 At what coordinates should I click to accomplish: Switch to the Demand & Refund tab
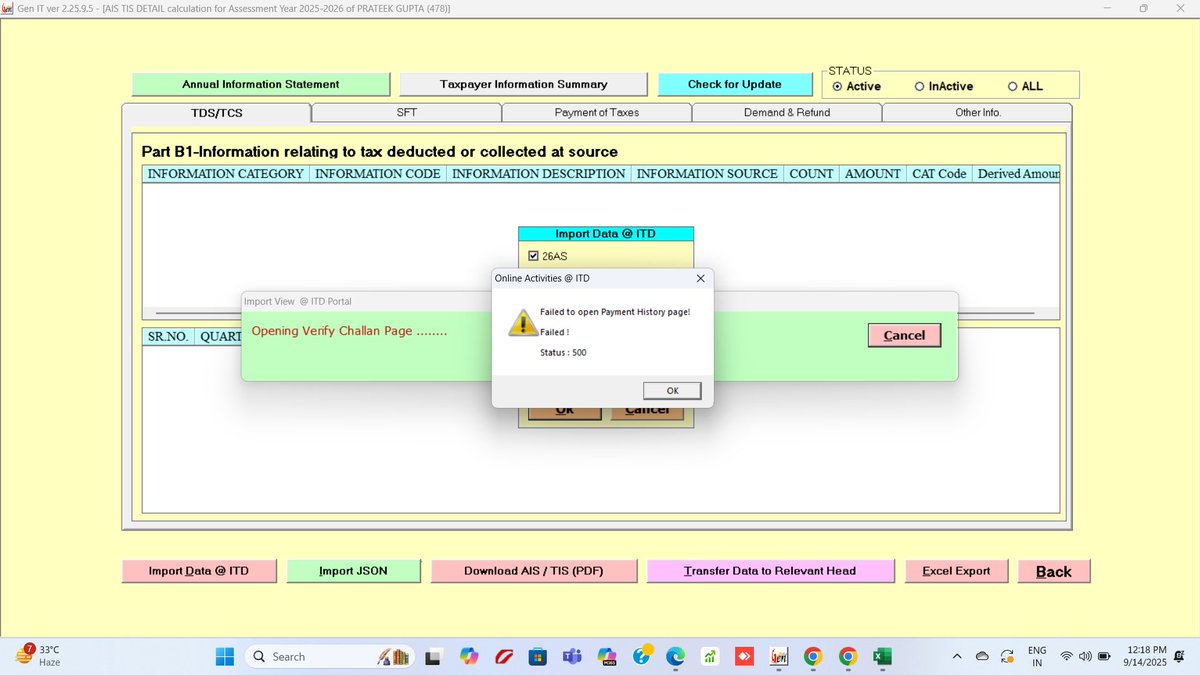pyautogui.click(x=787, y=113)
